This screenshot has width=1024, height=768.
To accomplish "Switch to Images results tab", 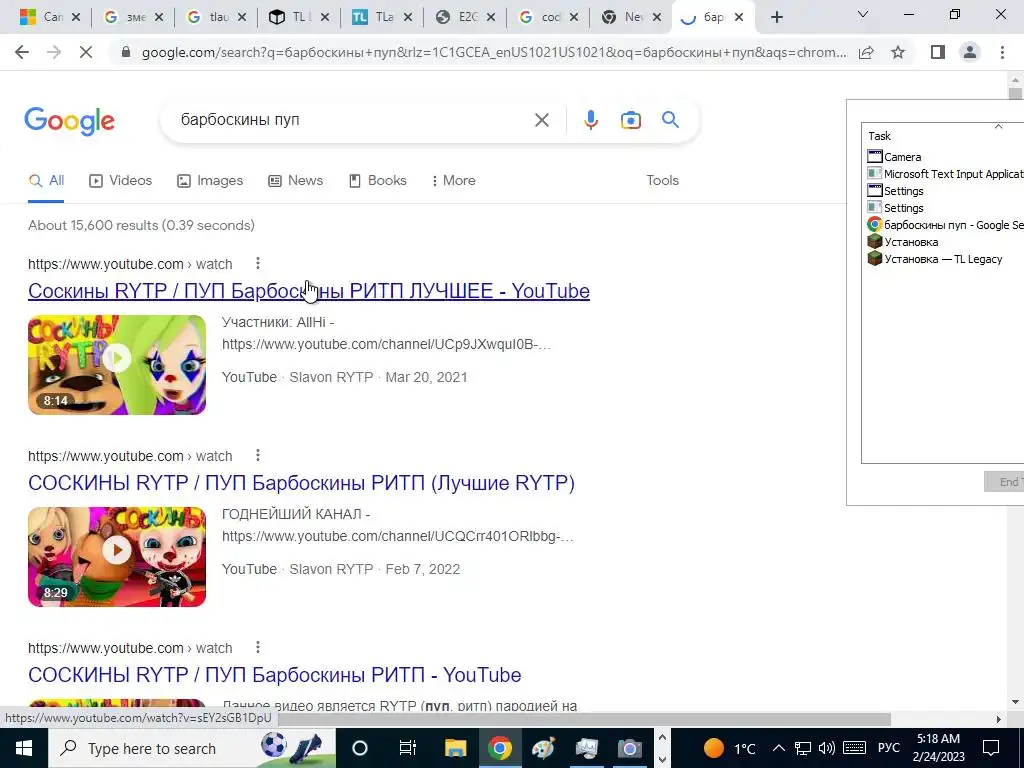I will point(210,181).
